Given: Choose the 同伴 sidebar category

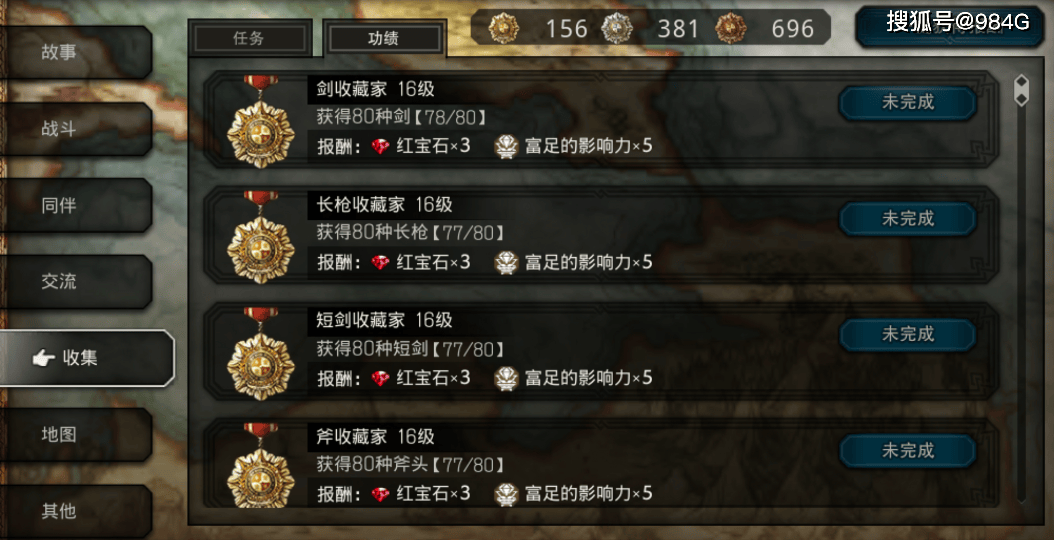Looking at the screenshot, I should (x=75, y=206).
